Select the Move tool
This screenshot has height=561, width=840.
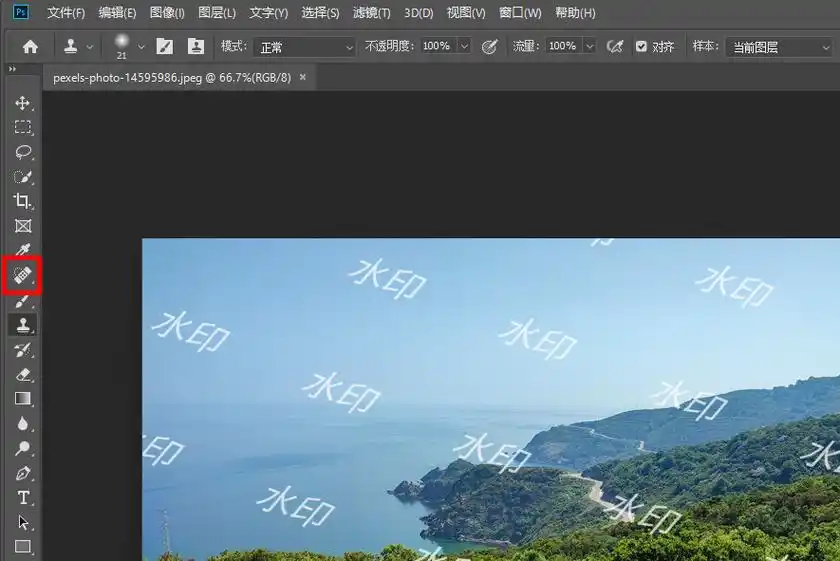pos(22,102)
